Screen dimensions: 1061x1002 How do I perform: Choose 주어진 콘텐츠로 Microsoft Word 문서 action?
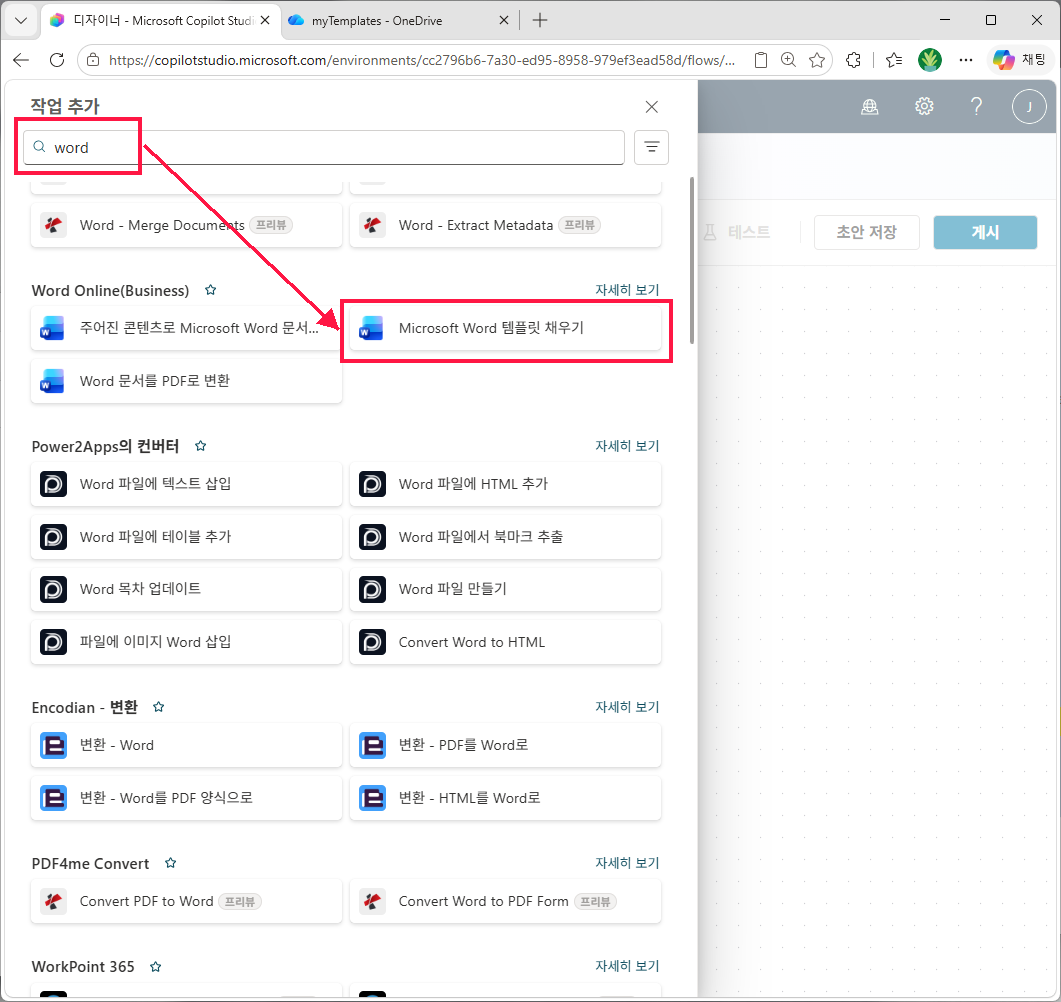coord(186,328)
